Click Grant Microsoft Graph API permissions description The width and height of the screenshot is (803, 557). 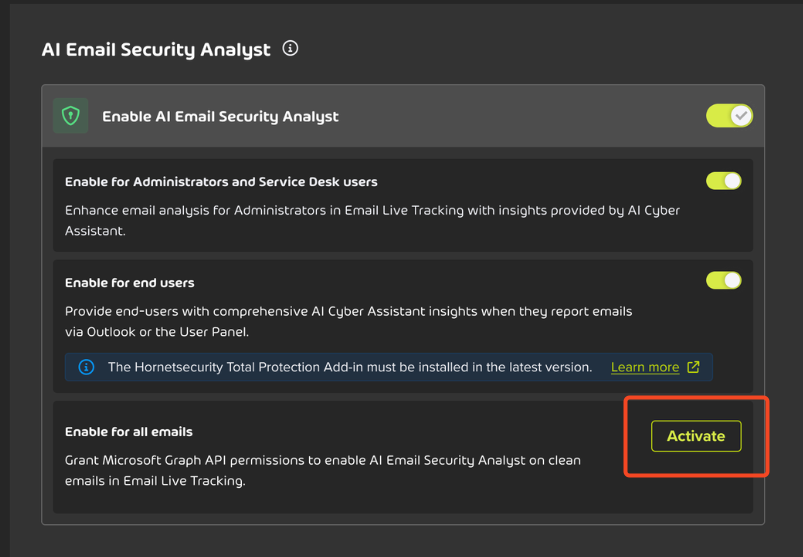(x=323, y=470)
